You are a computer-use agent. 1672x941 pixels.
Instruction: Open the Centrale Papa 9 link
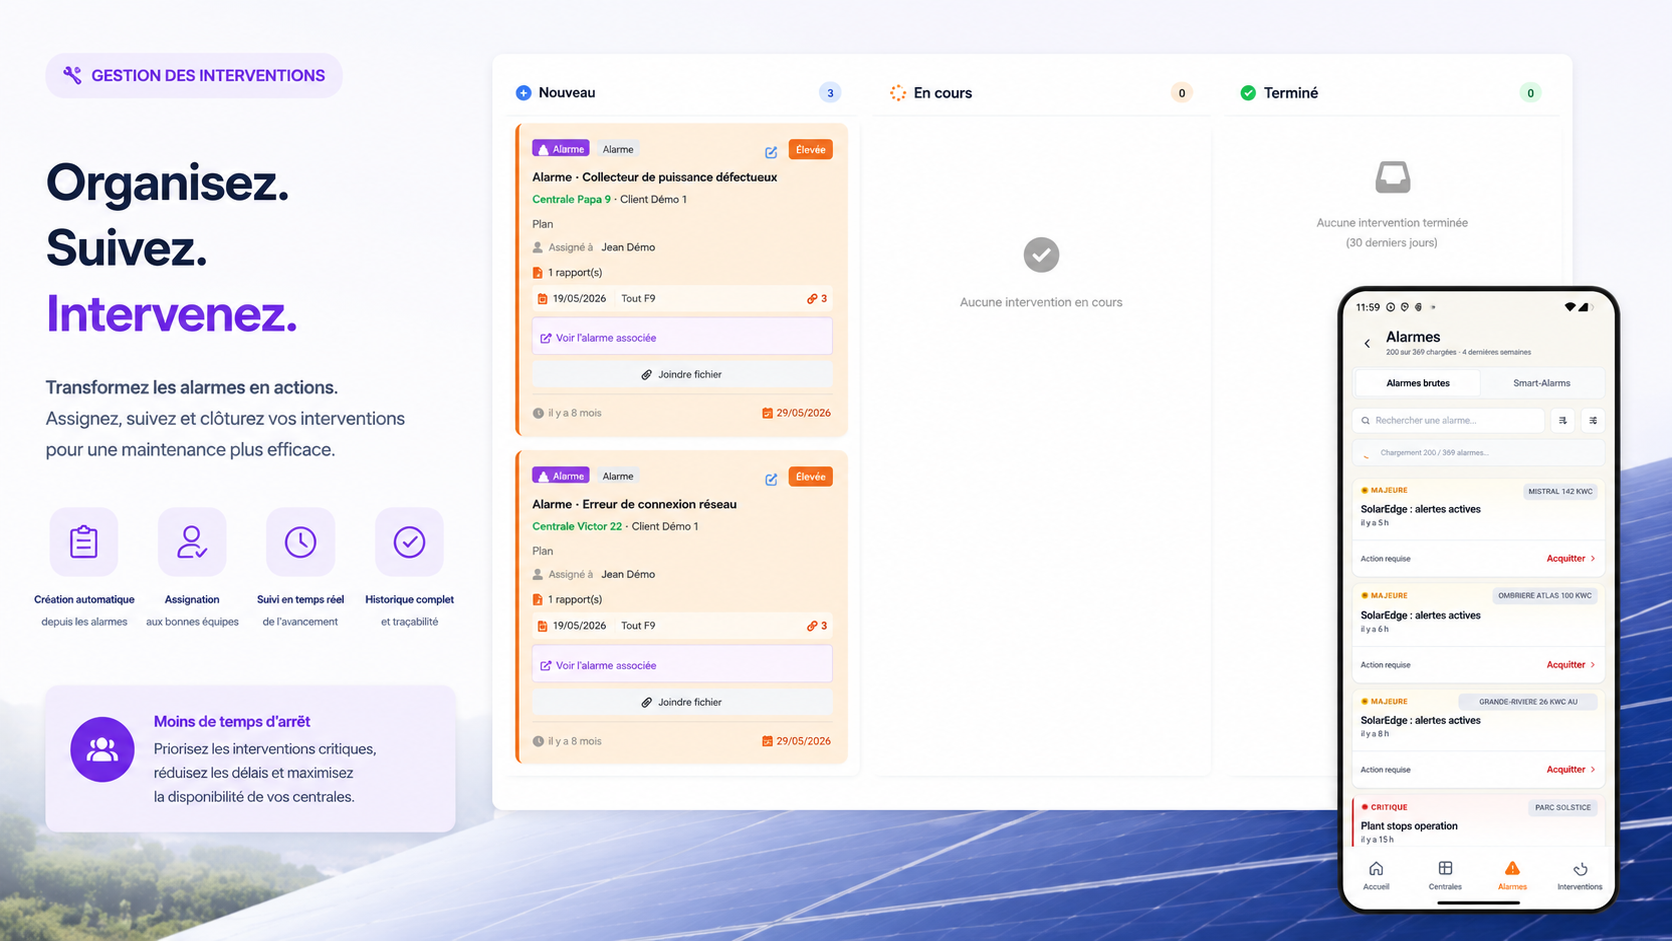tap(571, 199)
